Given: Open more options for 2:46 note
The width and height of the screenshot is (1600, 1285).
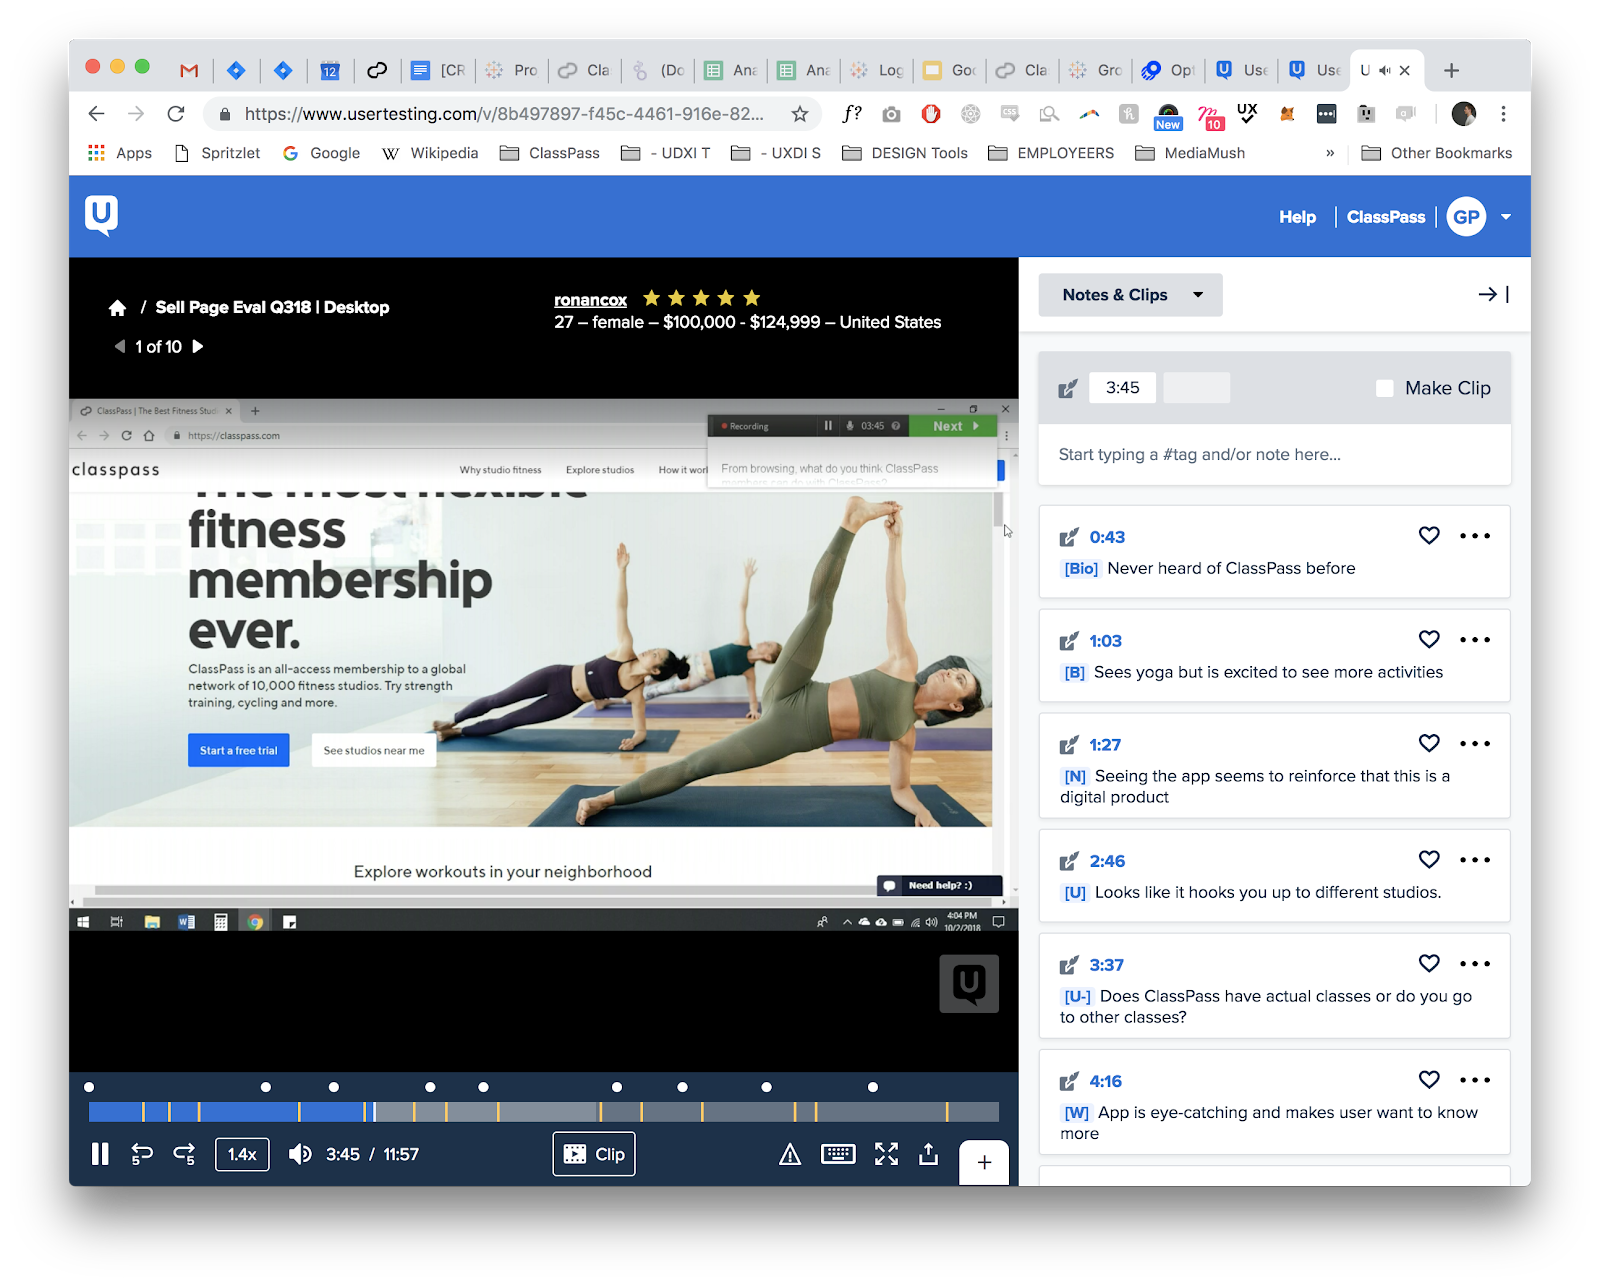Looking at the screenshot, I should pos(1475,860).
